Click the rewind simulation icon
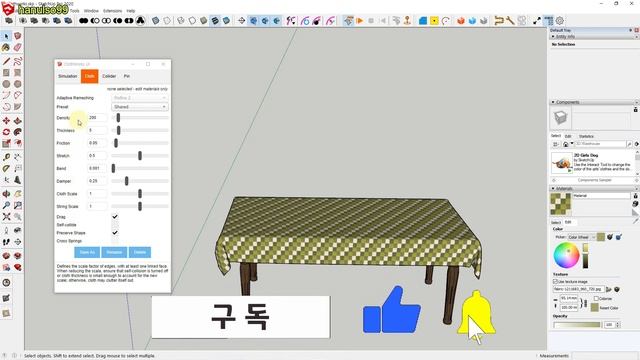 [x=383, y=20]
